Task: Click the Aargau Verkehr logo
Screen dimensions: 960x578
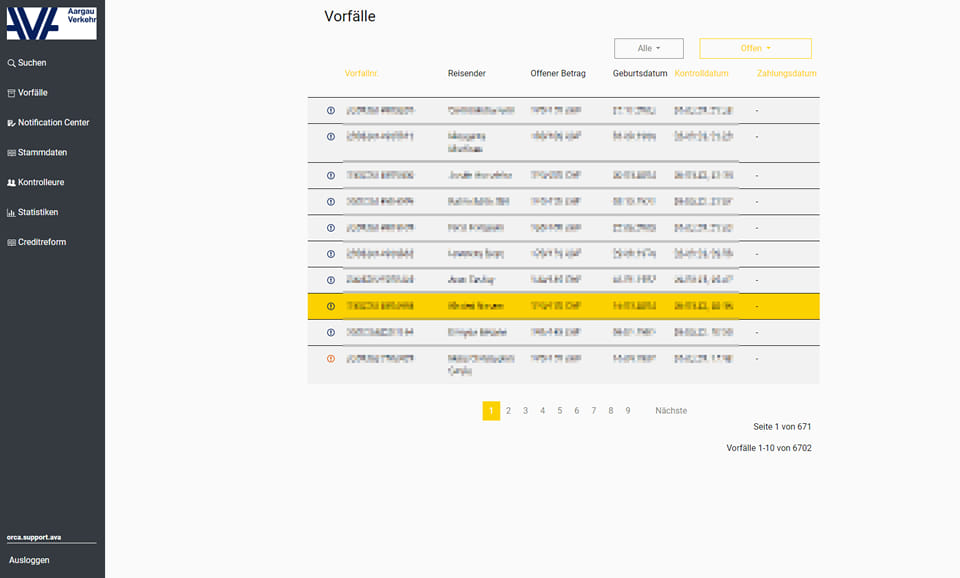Action: click(52, 22)
